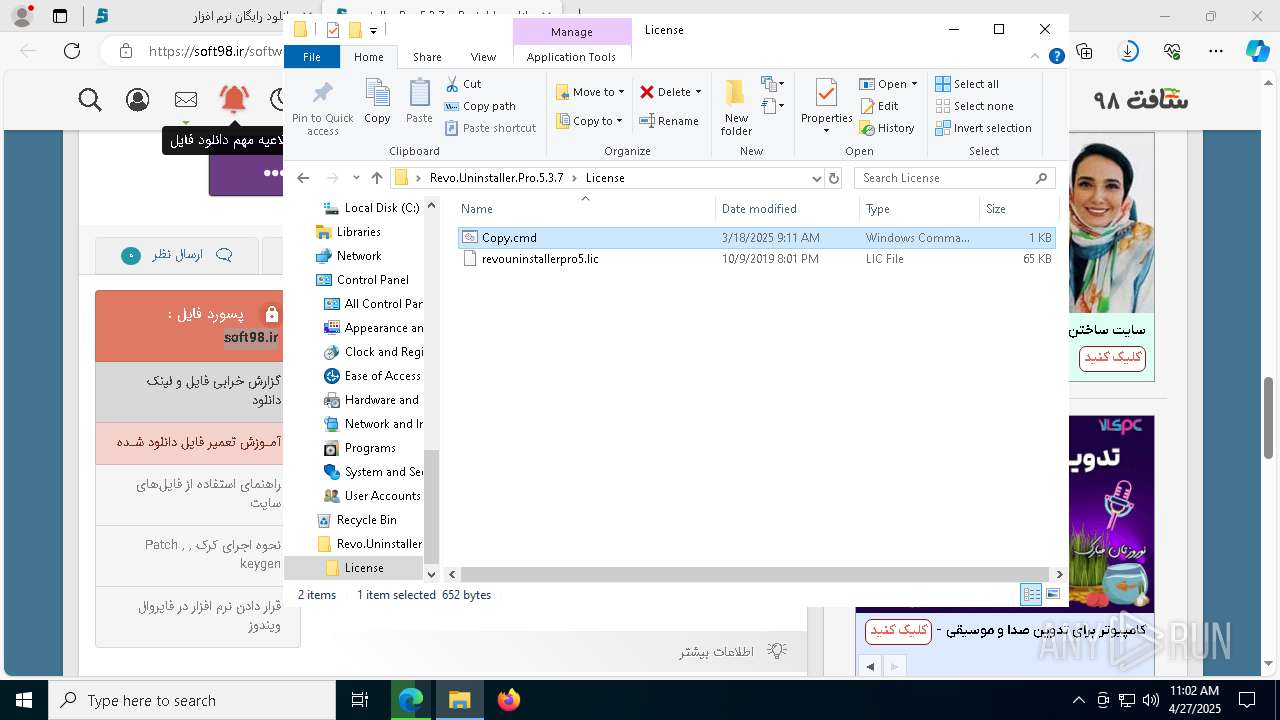The image size is (1280, 720).
Task: Click the horizontal scrollbar right arrow
Action: (x=1061, y=575)
